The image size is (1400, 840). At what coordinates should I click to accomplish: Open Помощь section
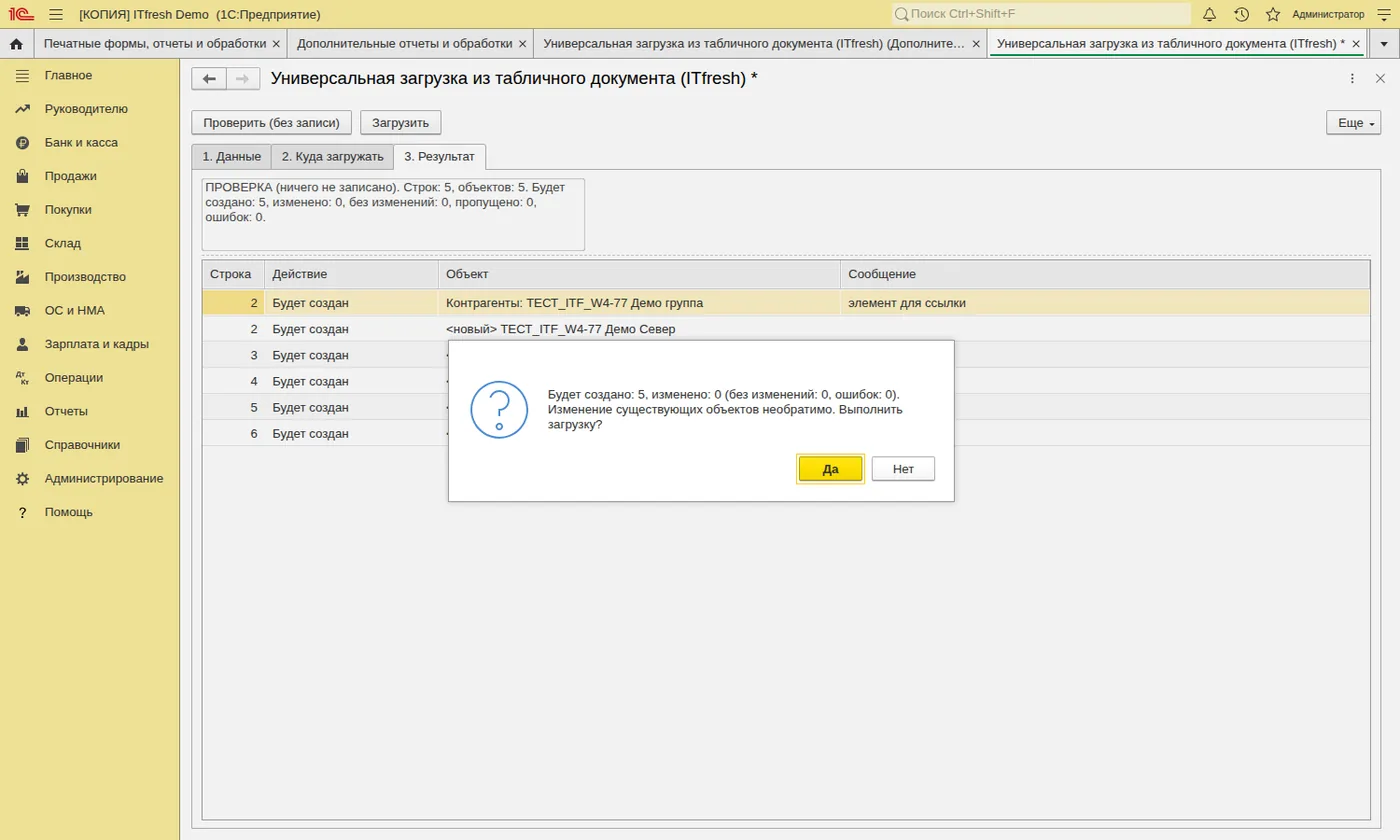(x=68, y=512)
